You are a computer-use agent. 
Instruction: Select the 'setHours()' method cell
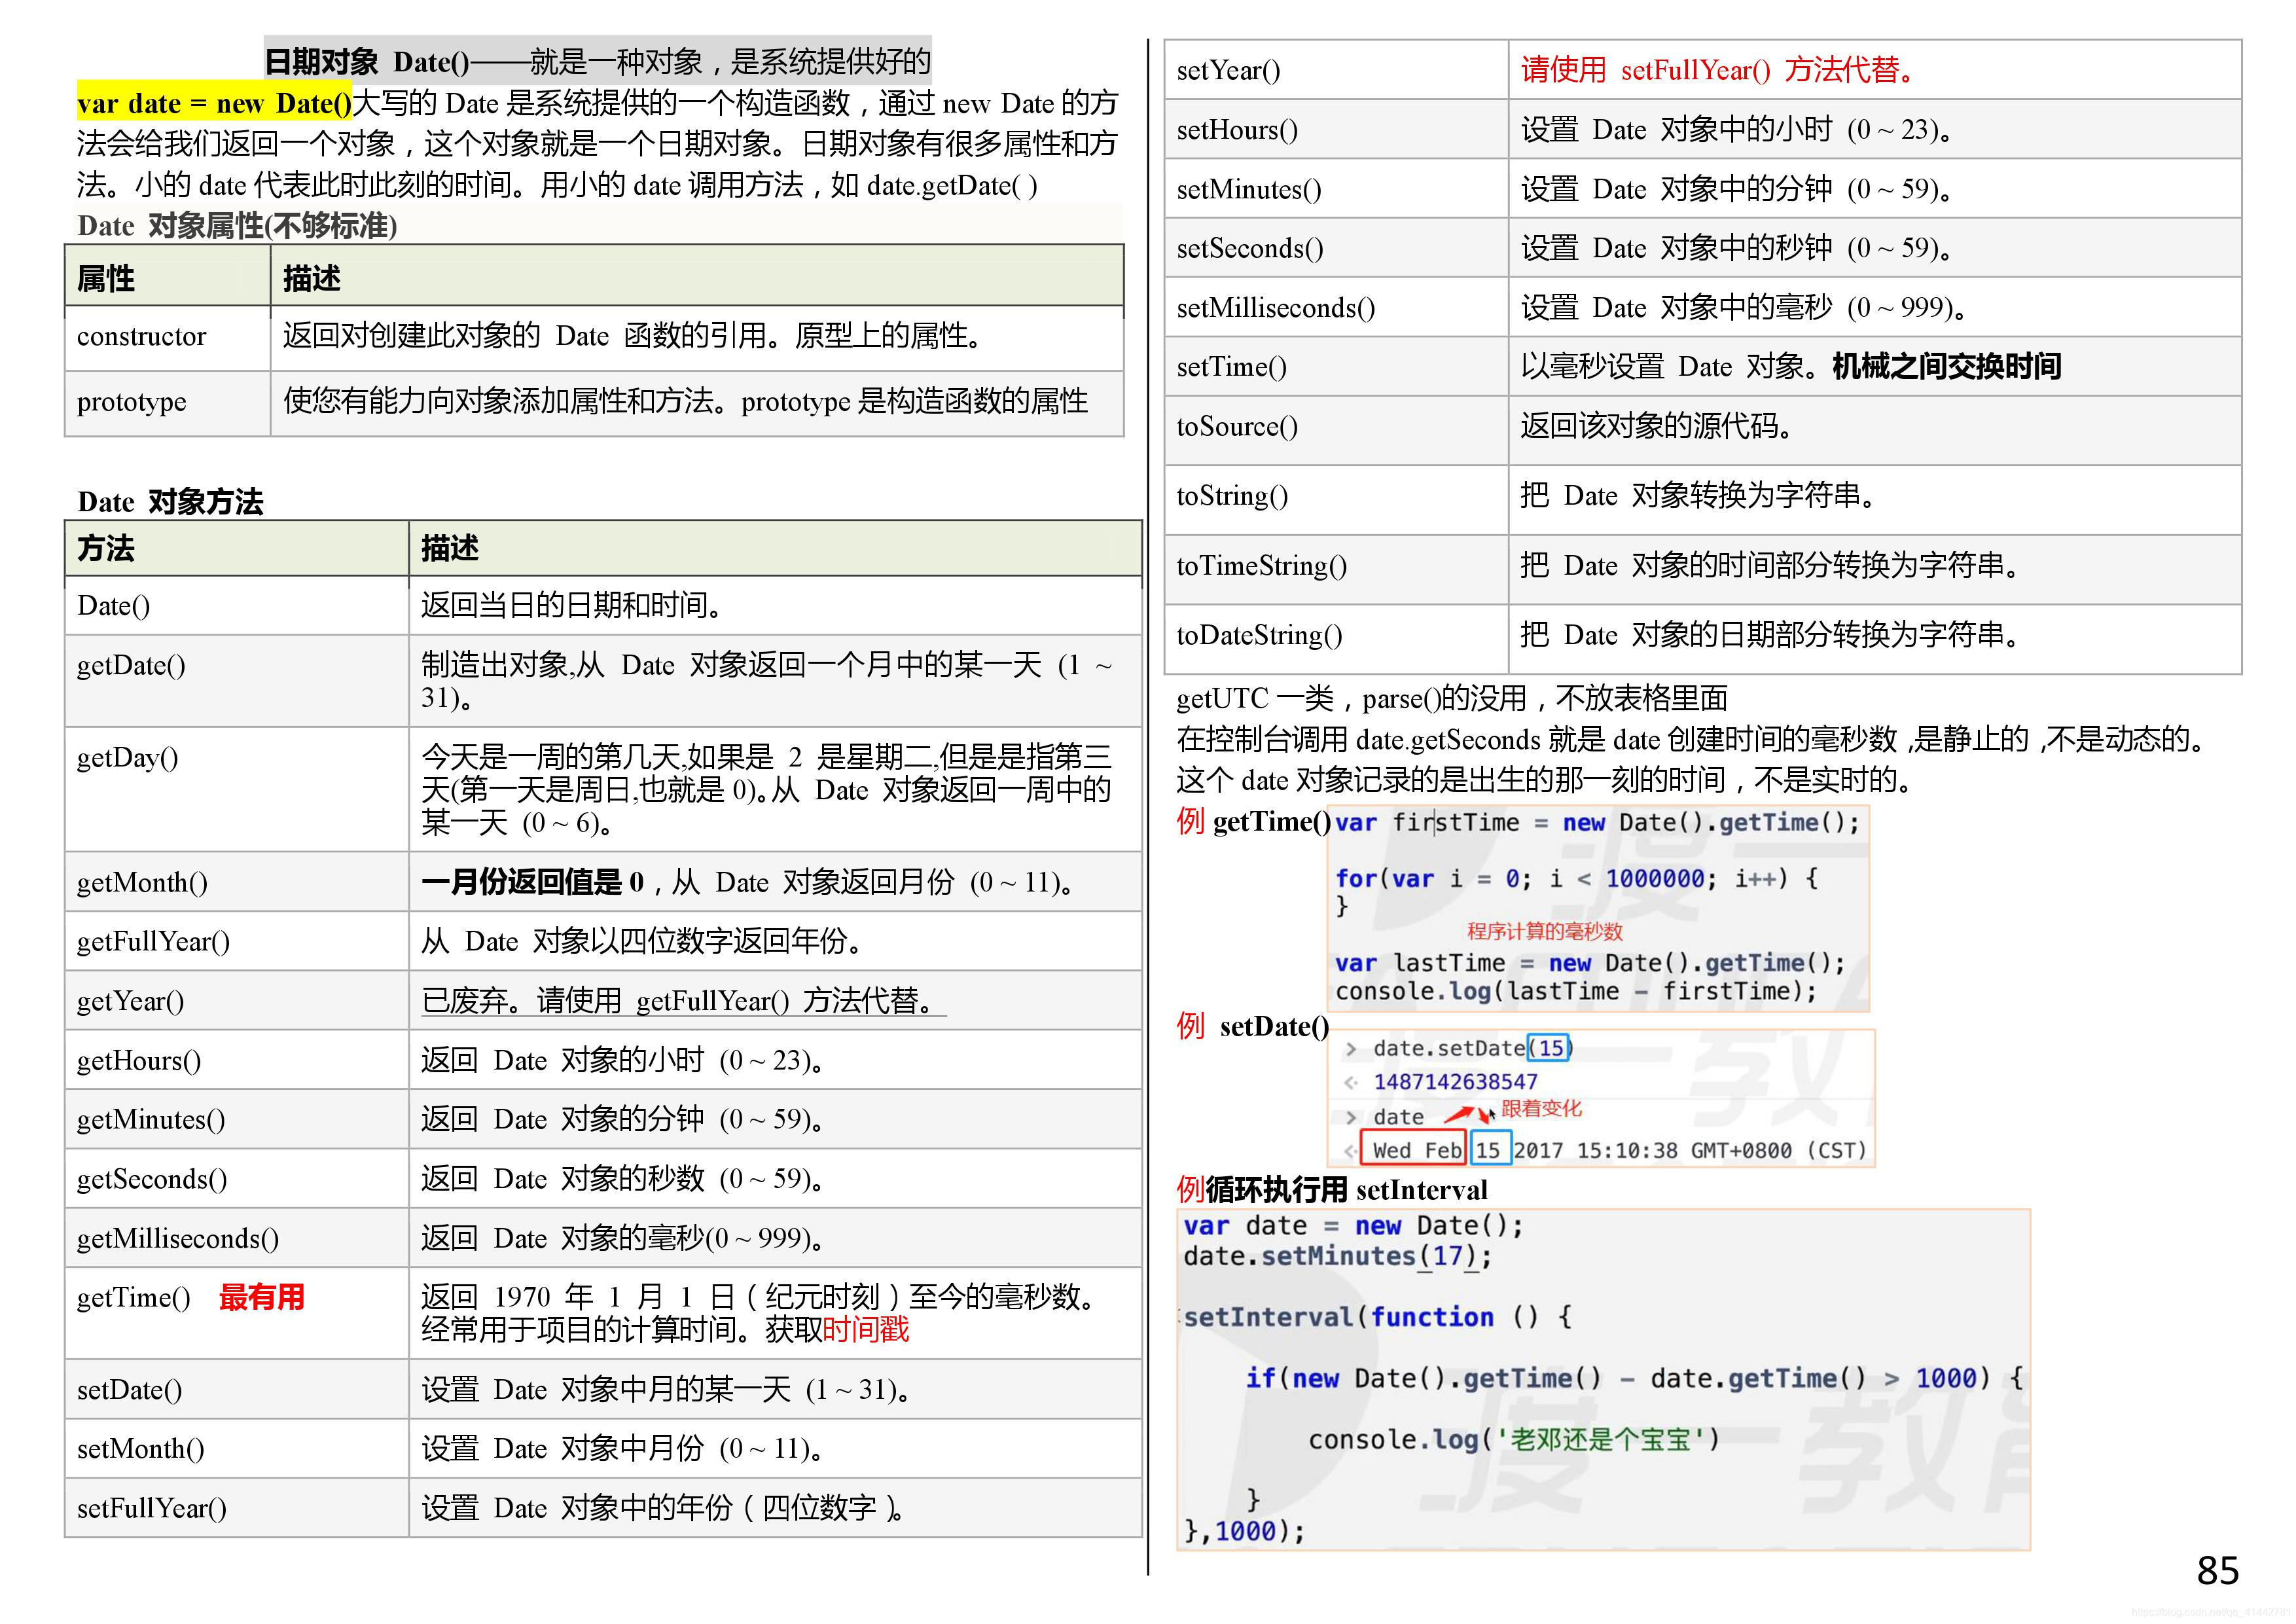1337,129
